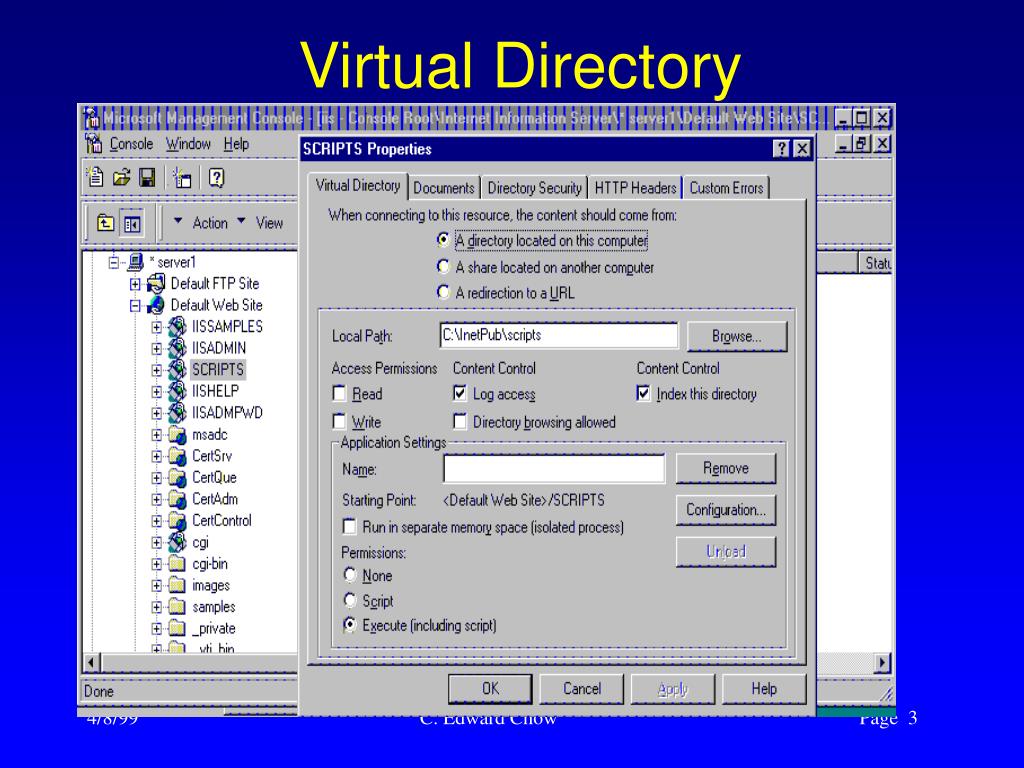
Task: Click the Default Web Site globe icon
Action: click(x=156, y=305)
